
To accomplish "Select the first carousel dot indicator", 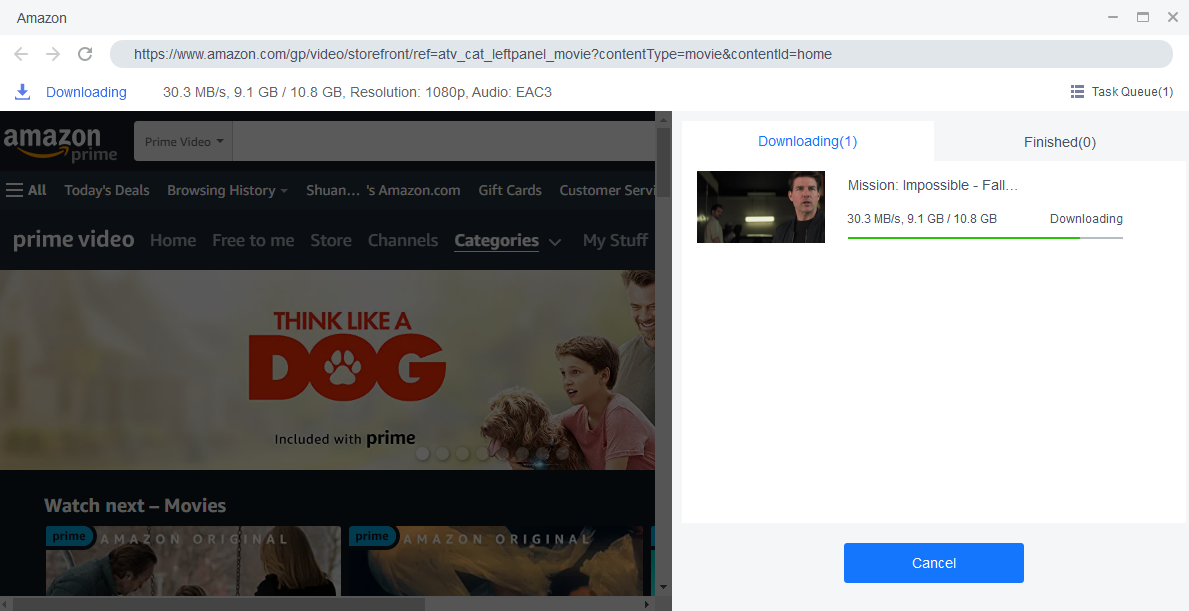I will 422,453.
